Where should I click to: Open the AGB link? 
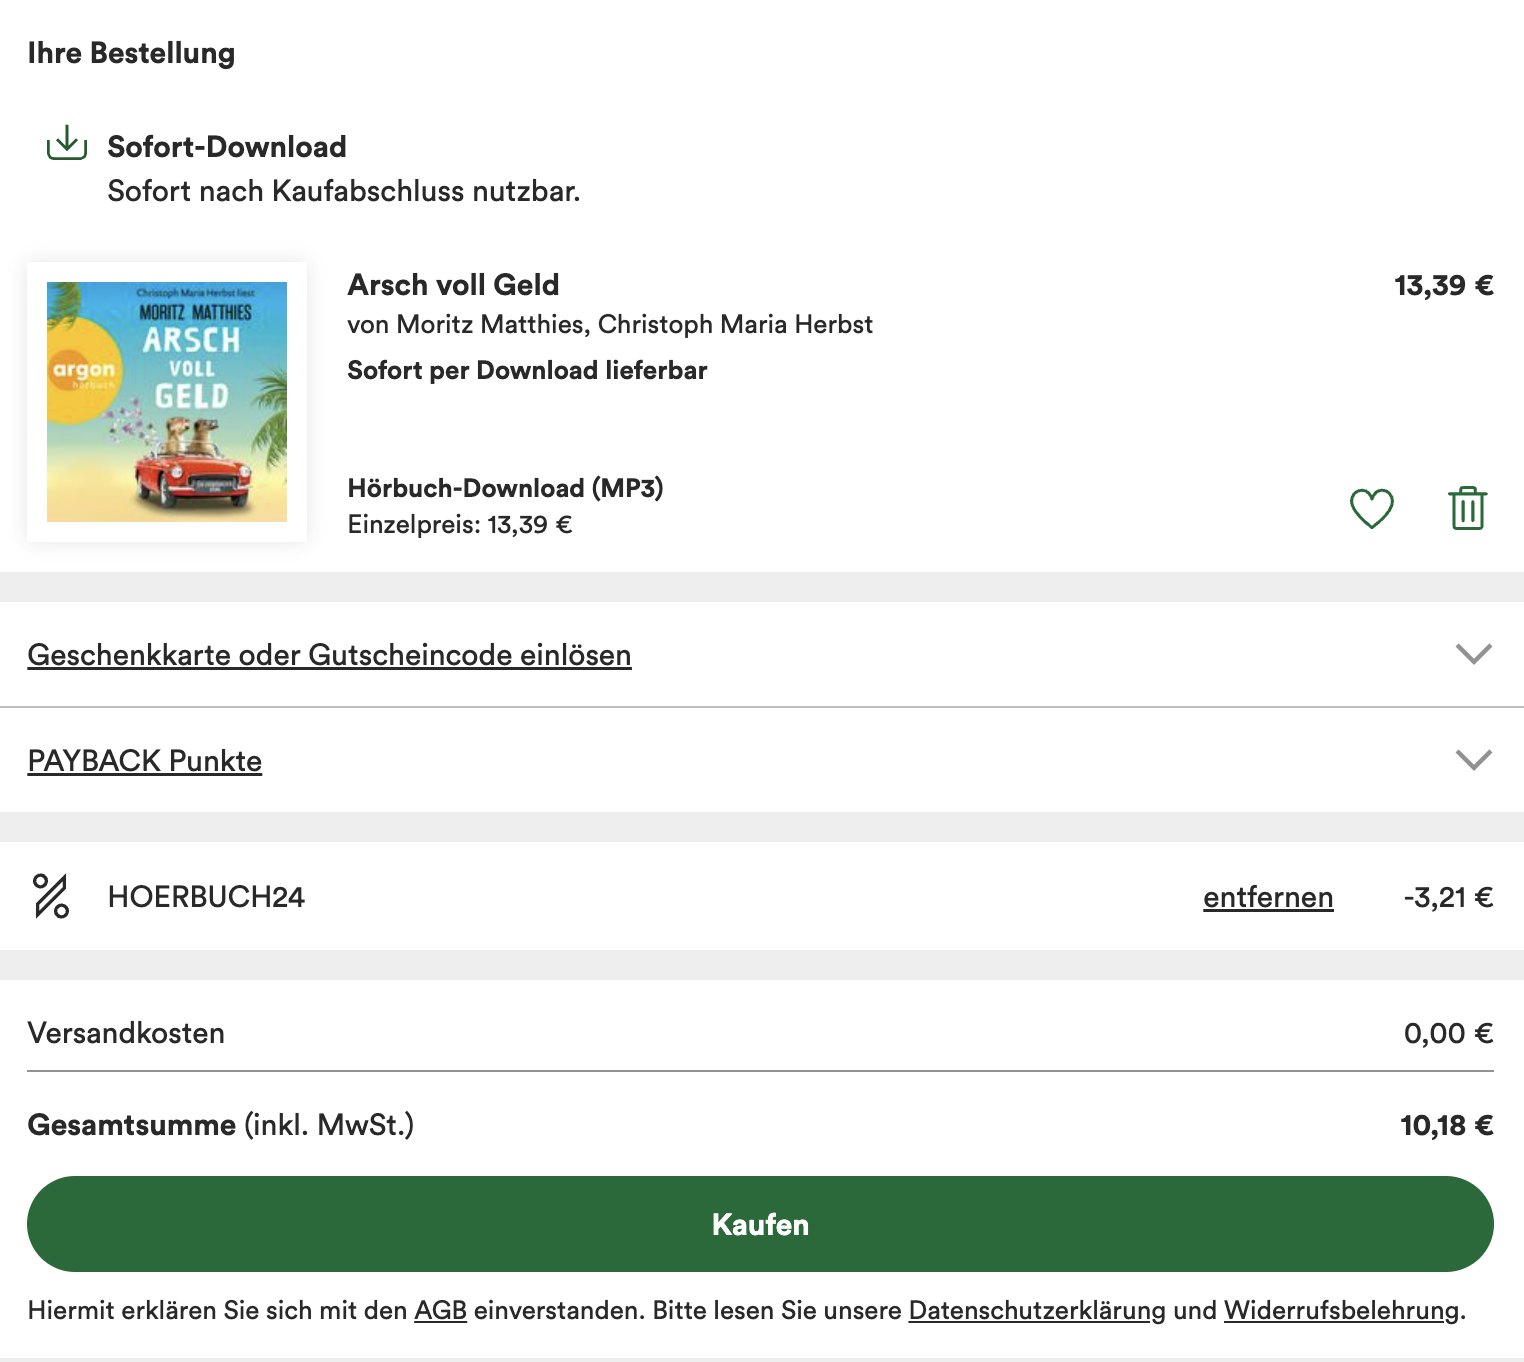441,1307
